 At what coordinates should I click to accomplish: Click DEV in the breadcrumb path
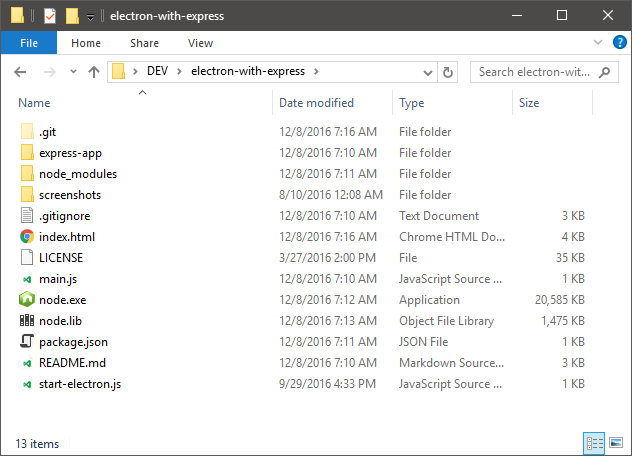point(157,71)
